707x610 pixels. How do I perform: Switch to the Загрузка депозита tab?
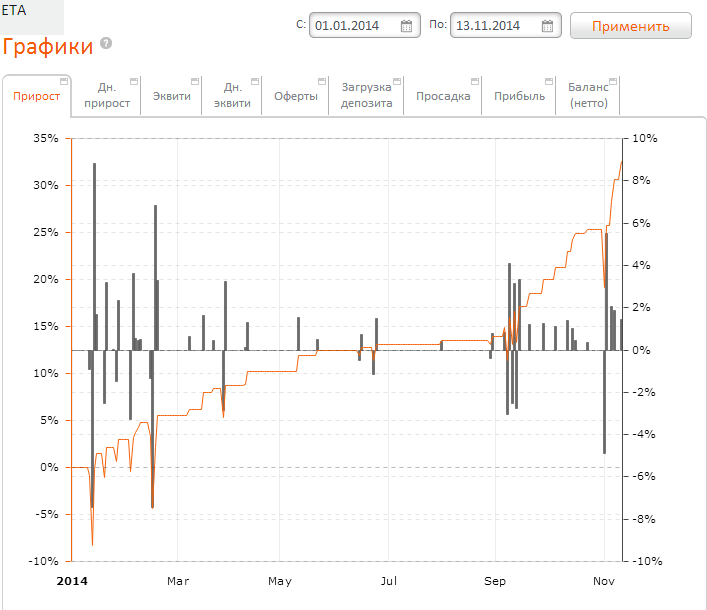click(x=366, y=96)
